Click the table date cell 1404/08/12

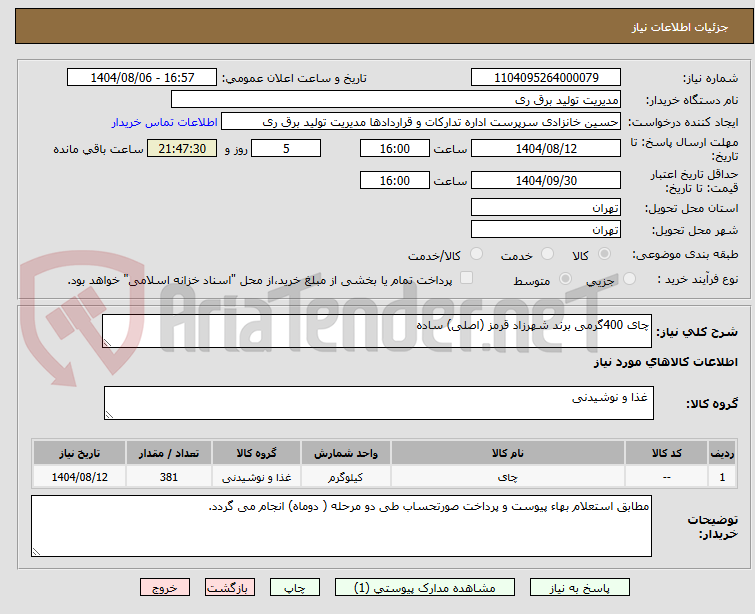click(x=79, y=477)
